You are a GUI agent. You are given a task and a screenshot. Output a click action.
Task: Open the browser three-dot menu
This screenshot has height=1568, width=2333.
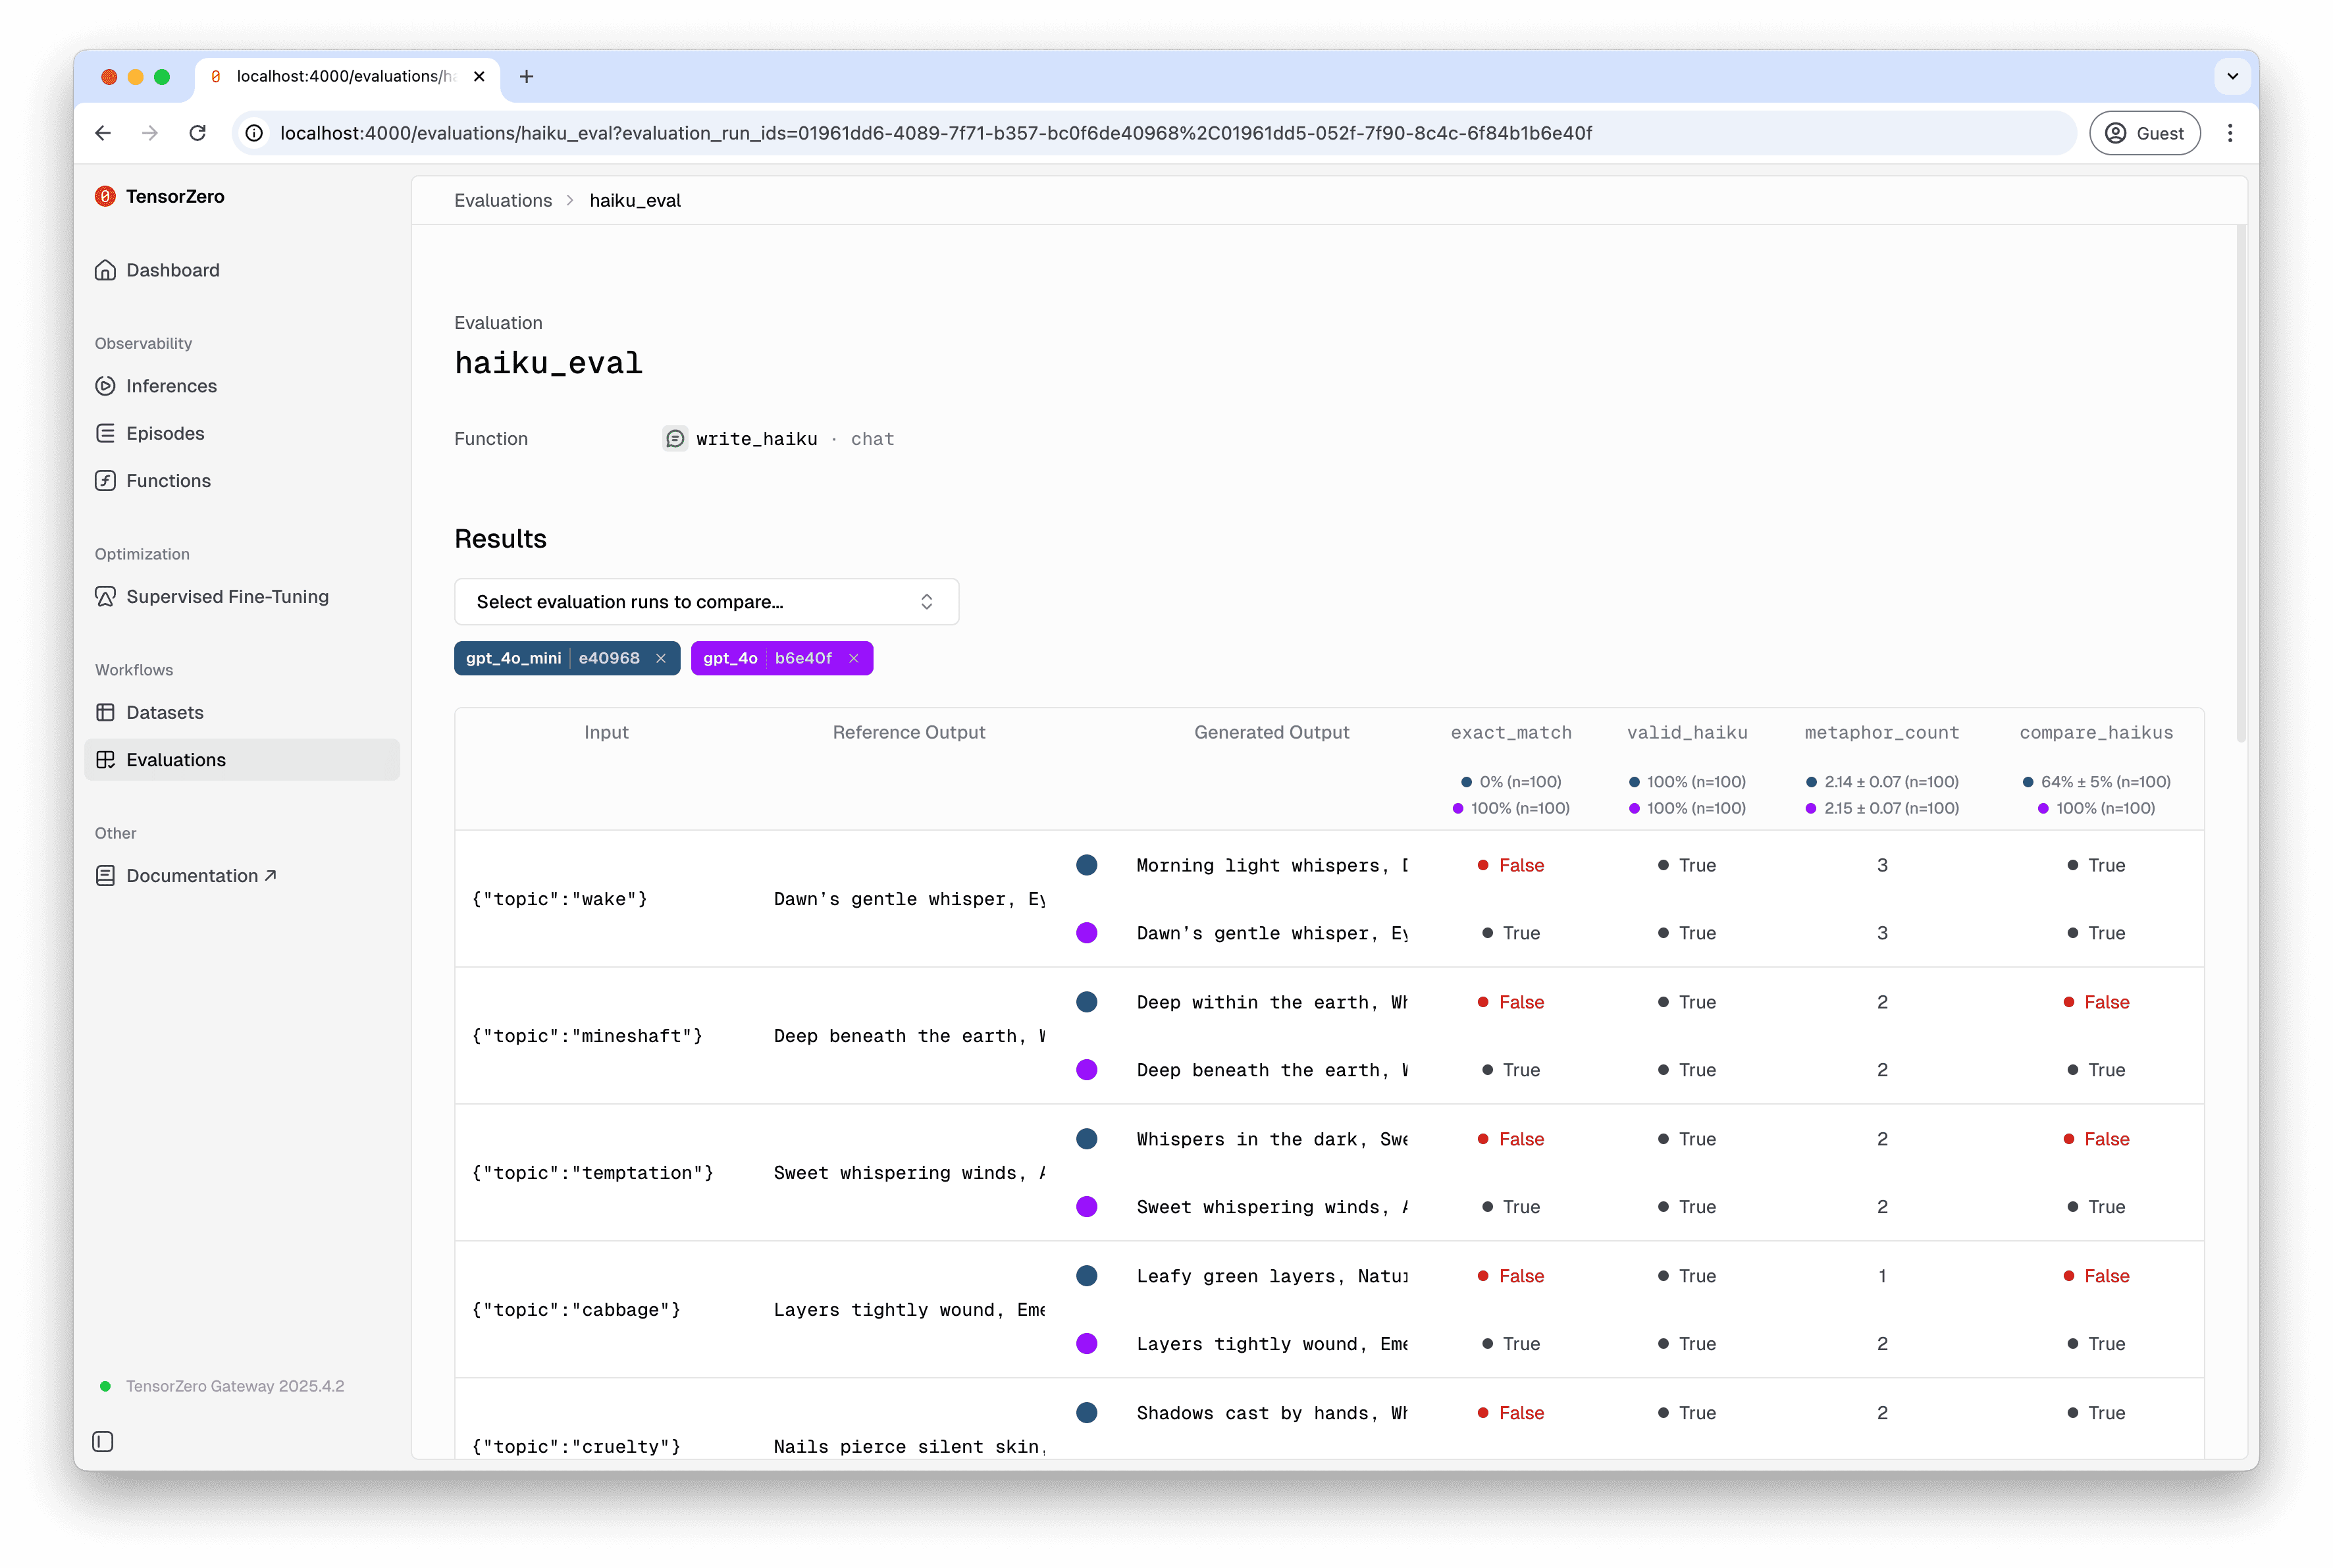(x=2230, y=132)
